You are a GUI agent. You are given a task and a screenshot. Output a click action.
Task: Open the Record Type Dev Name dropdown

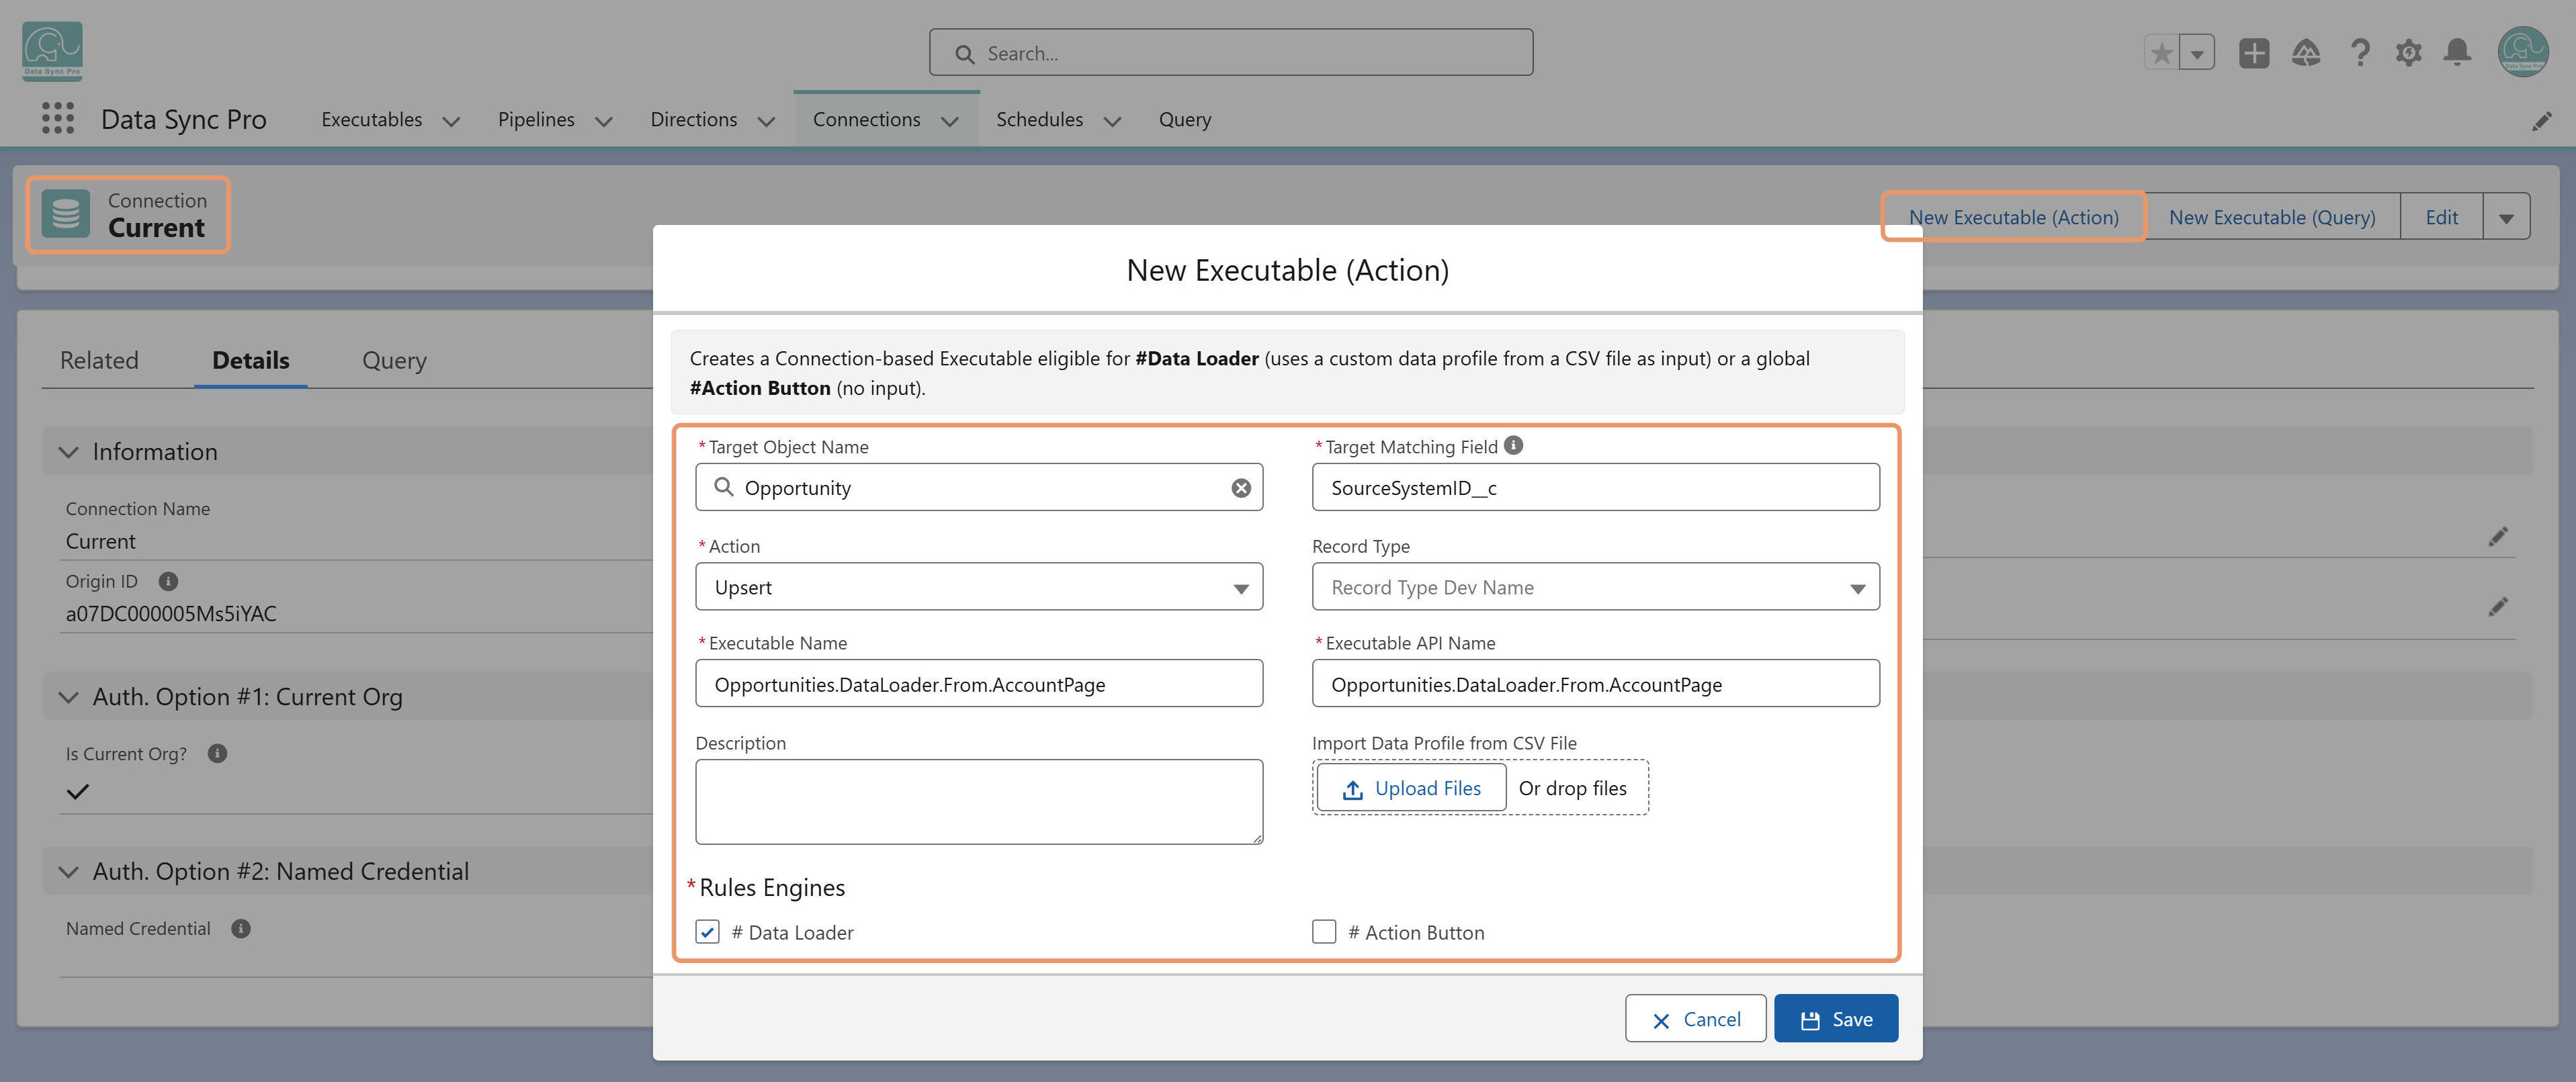click(1595, 587)
